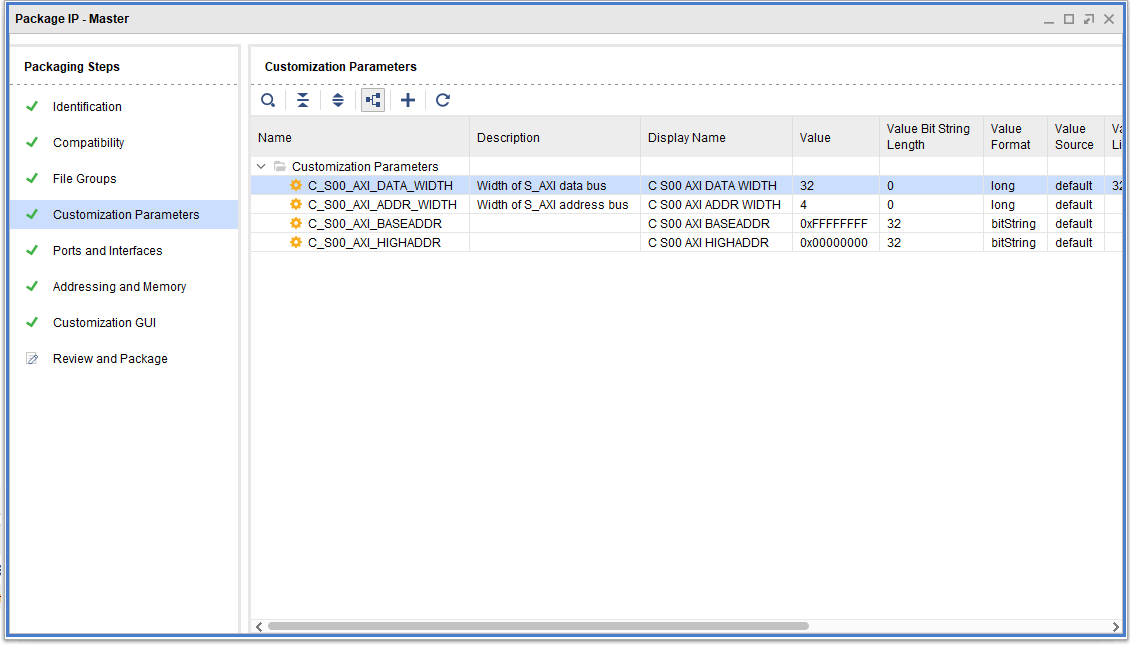Click gear icon of C_S00_AXI_DATA_WIDTH

[295, 185]
